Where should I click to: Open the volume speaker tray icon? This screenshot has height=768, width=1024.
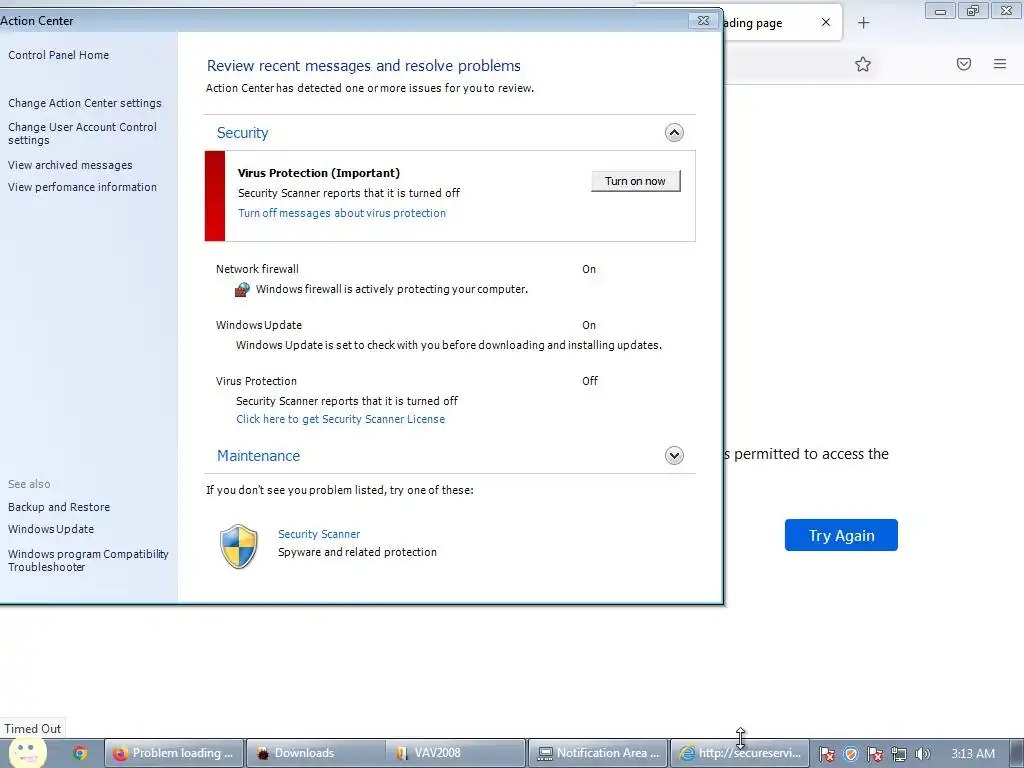(x=922, y=754)
